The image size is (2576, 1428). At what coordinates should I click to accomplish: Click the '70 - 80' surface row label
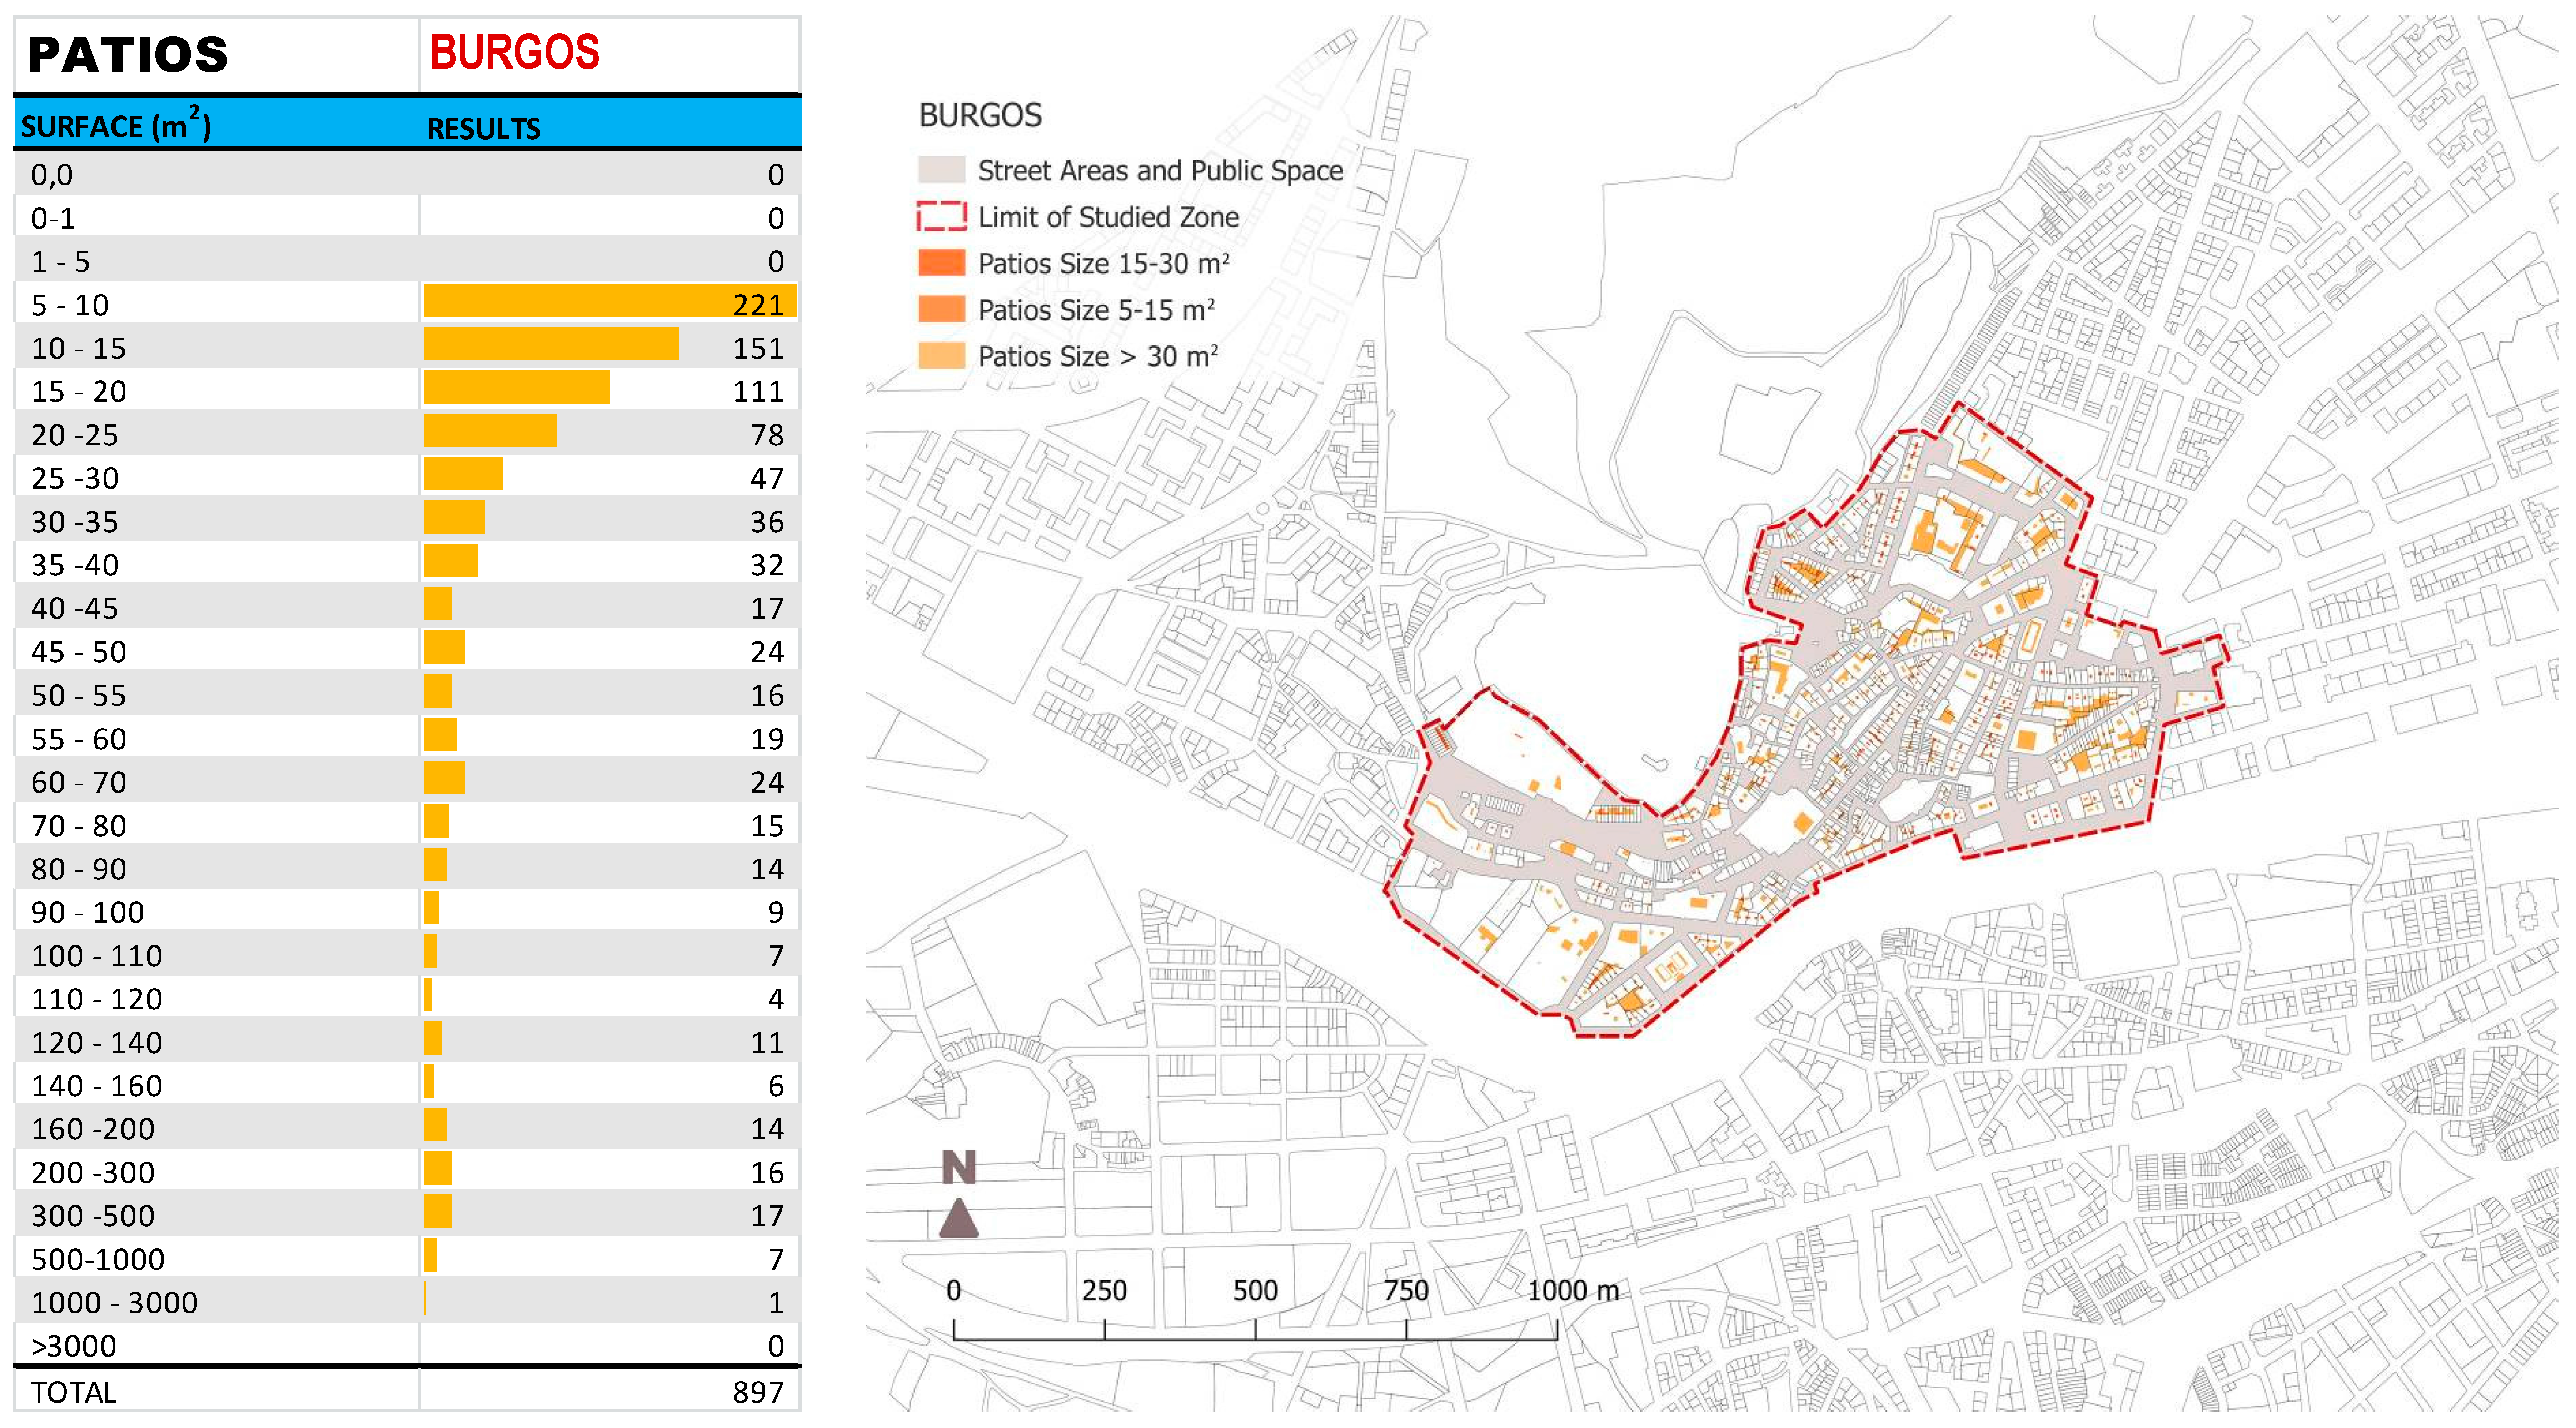(x=78, y=826)
